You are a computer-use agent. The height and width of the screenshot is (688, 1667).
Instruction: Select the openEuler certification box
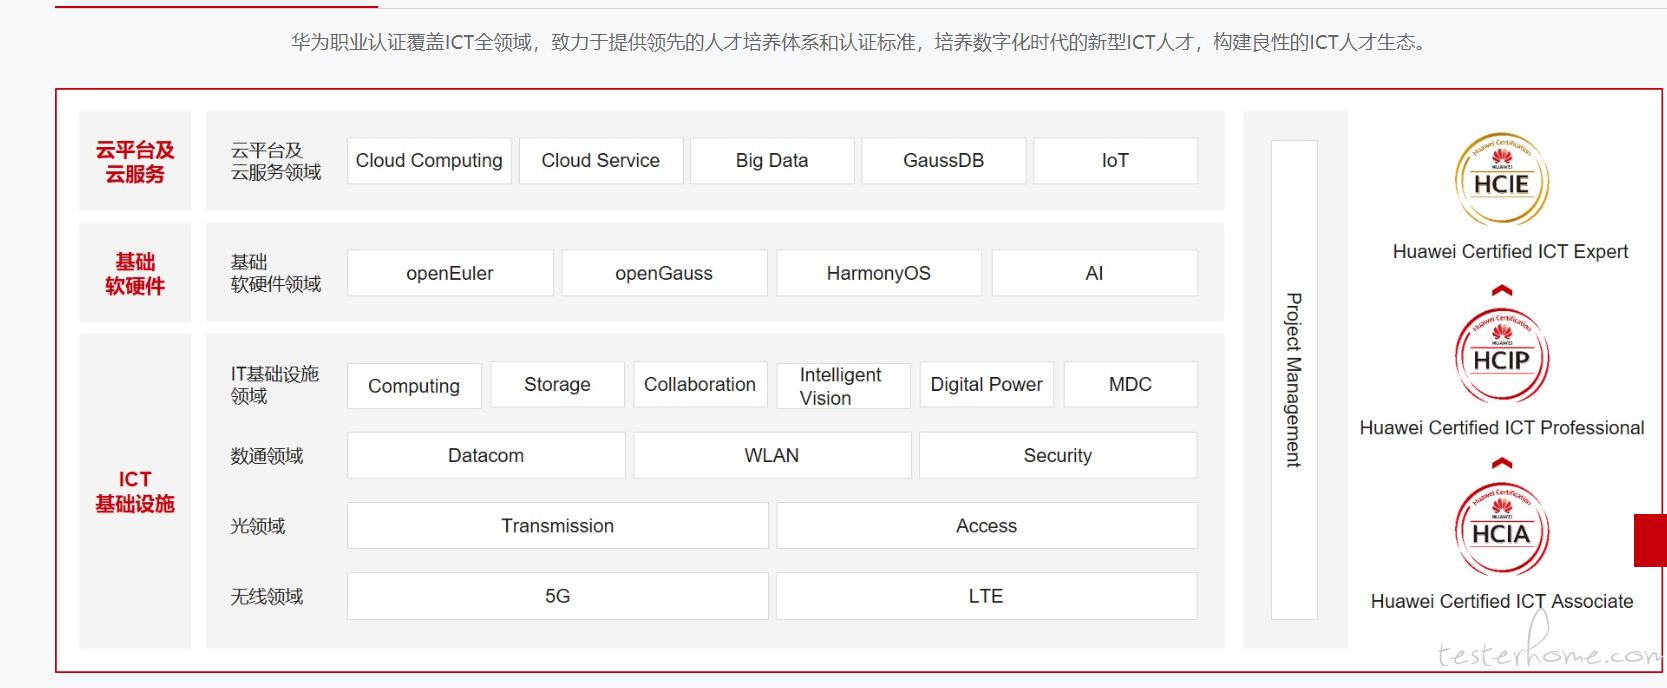(450, 273)
